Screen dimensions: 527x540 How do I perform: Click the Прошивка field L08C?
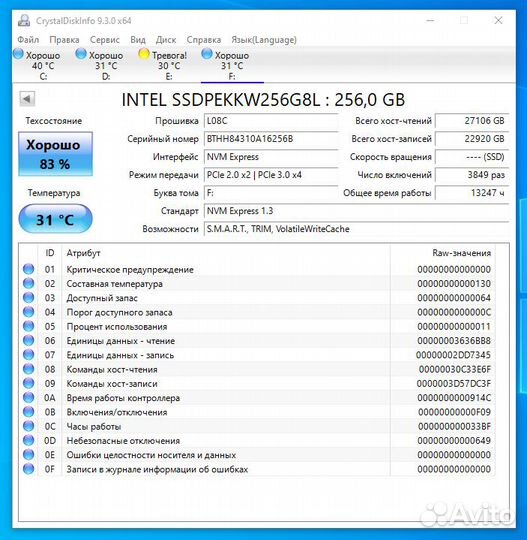[271, 121]
